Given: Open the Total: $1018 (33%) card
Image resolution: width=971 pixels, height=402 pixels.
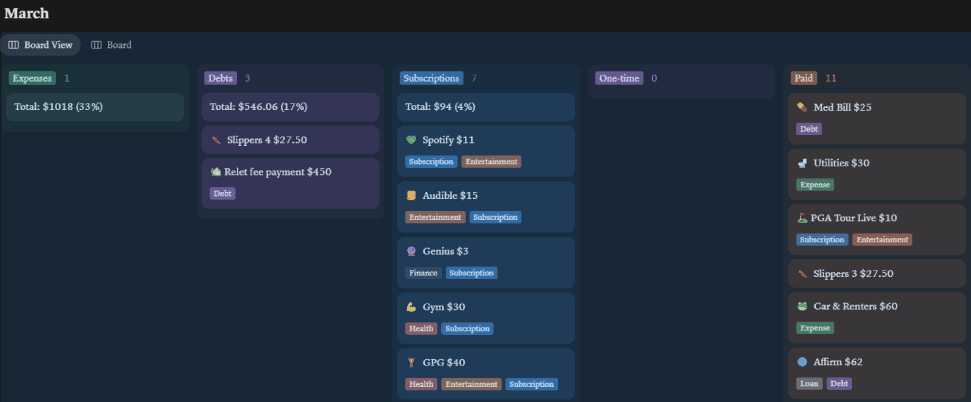Looking at the screenshot, I should coord(95,107).
